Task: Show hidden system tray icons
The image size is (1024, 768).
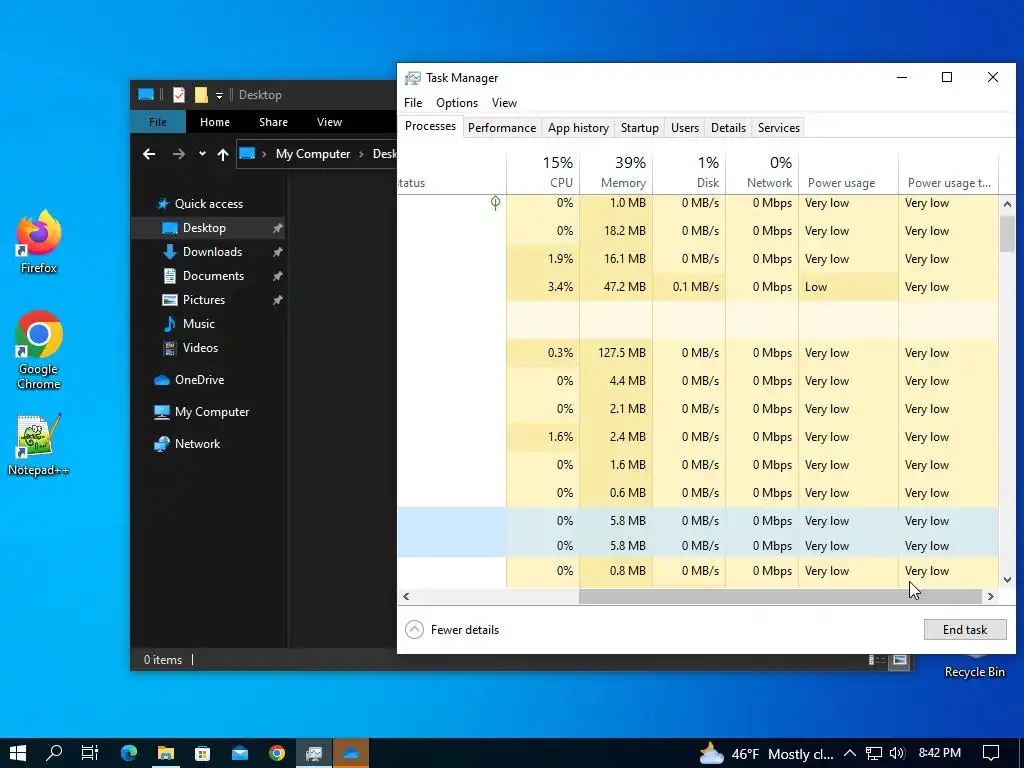Action: pyautogui.click(x=850, y=754)
